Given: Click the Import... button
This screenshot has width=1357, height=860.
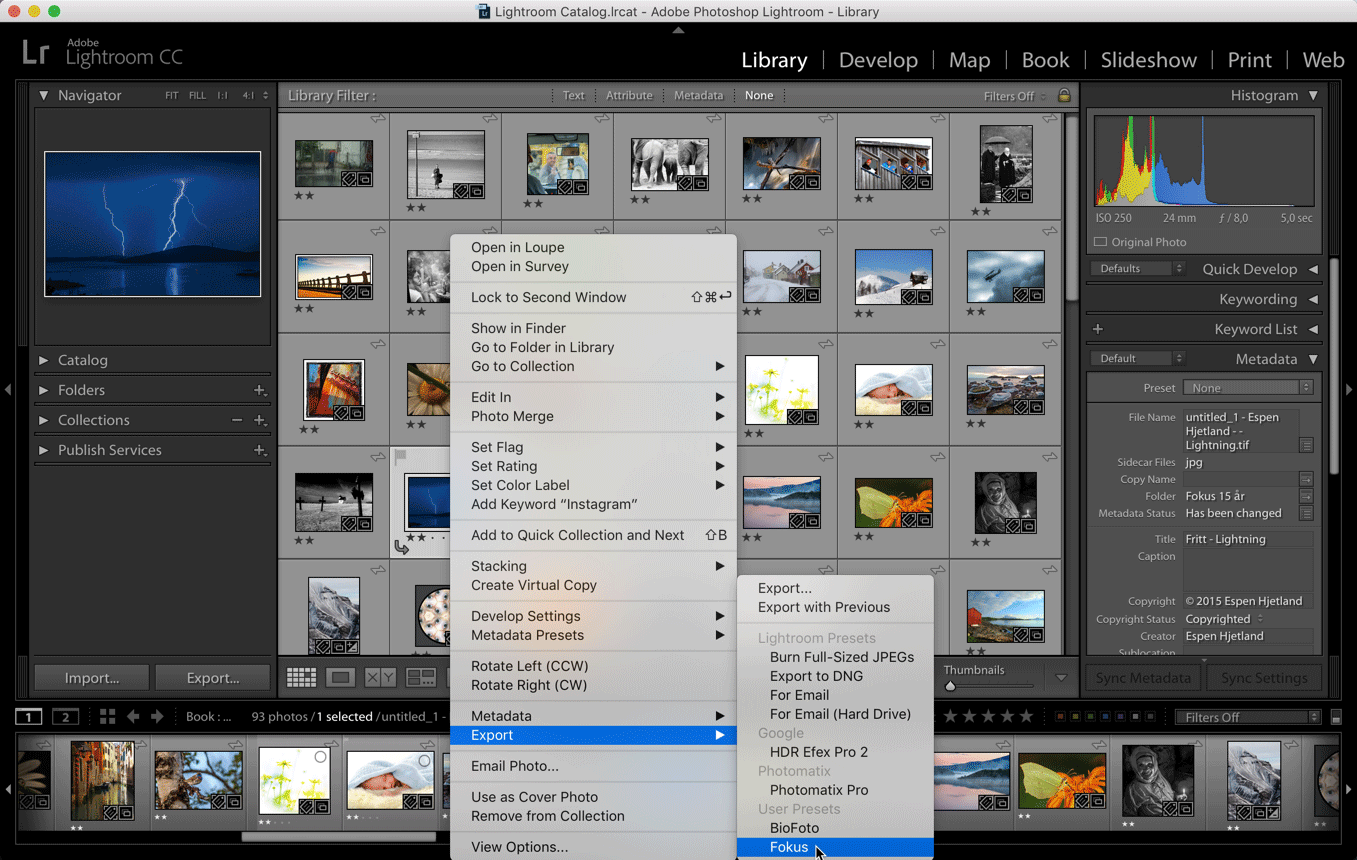Looking at the screenshot, I should pyautogui.click(x=92, y=678).
